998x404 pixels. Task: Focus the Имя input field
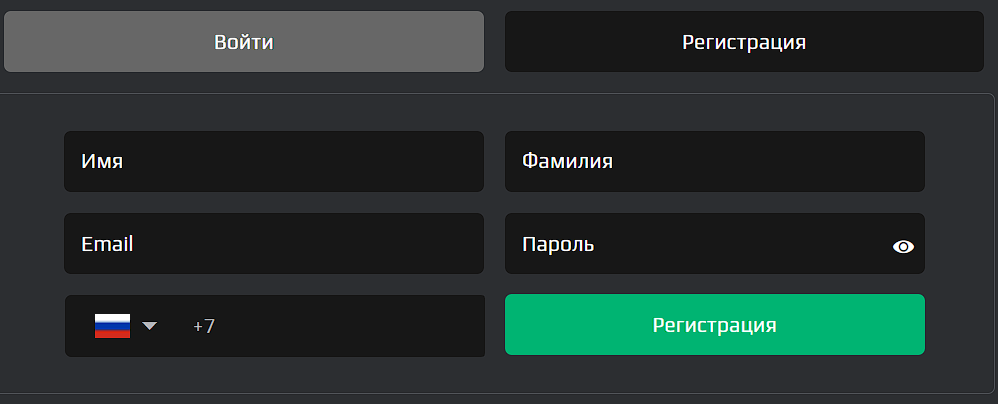pos(274,162)
